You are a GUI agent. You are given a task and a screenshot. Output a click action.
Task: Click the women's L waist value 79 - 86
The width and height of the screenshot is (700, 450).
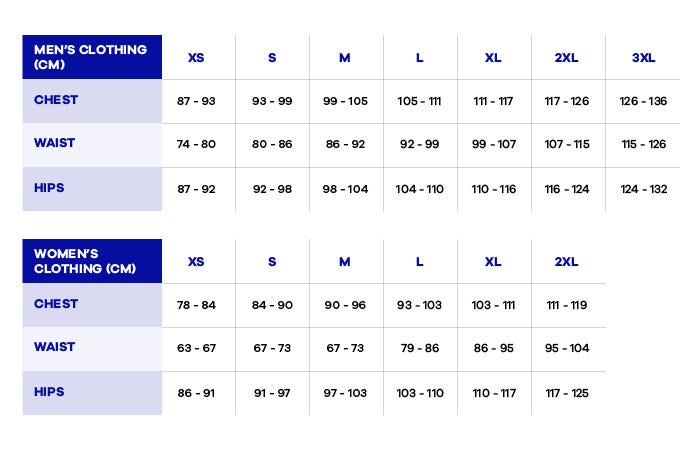pos(420,349)
